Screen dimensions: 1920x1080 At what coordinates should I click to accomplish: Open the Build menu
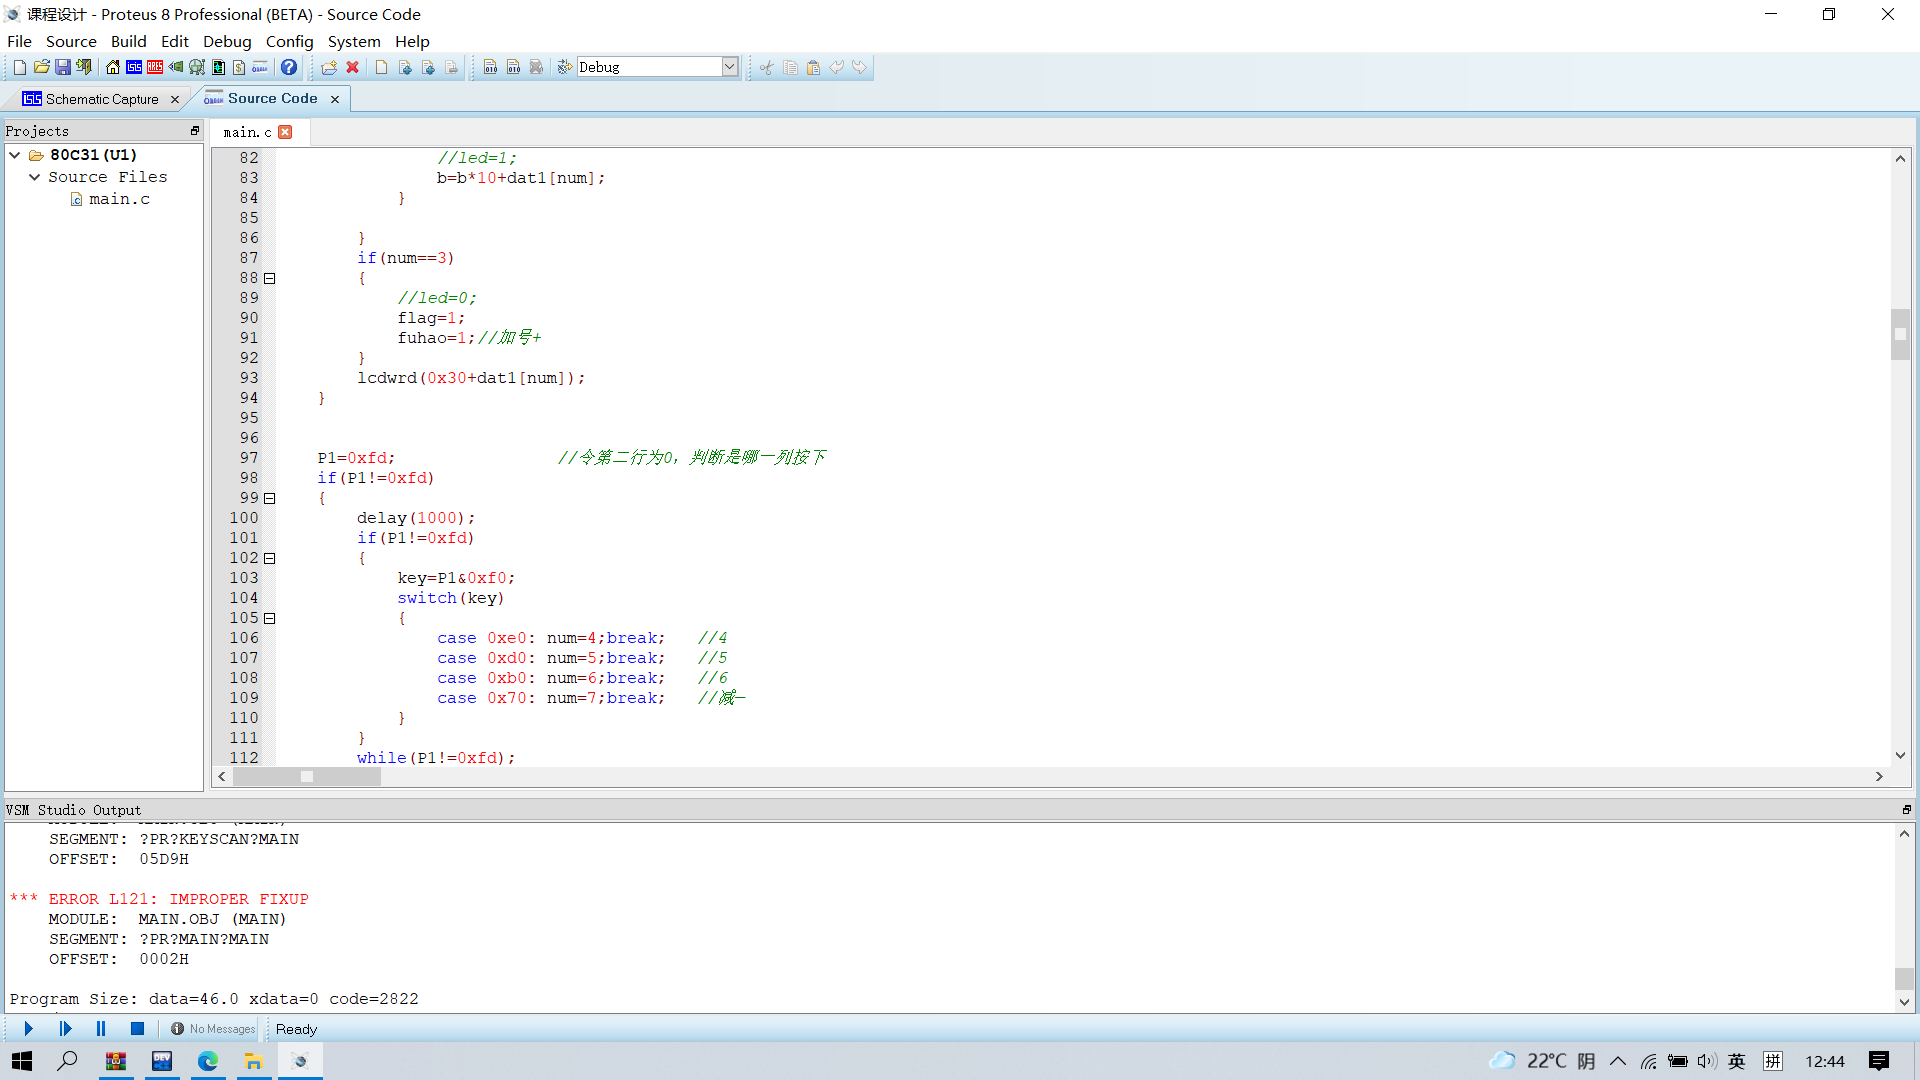[x=128, y=41]
